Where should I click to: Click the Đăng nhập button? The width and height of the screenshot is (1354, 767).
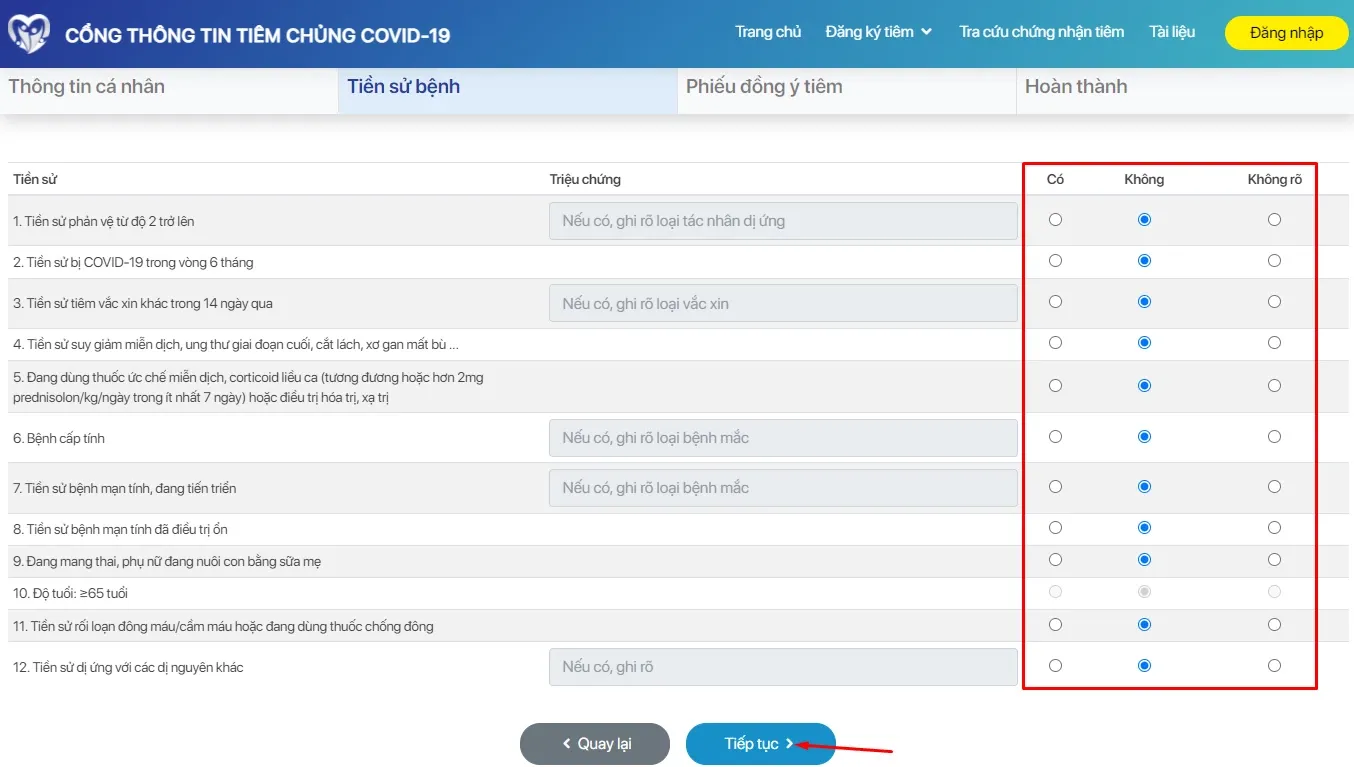(1286, 33)
